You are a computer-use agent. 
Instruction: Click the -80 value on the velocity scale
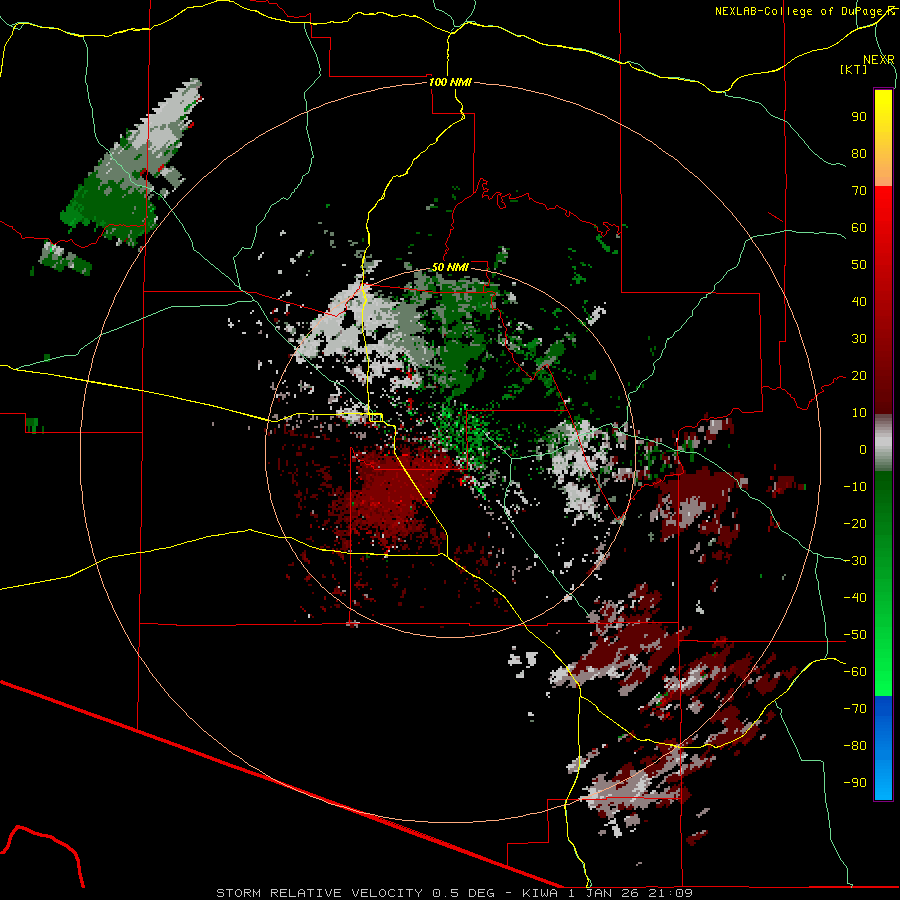(x=855, y=746)
